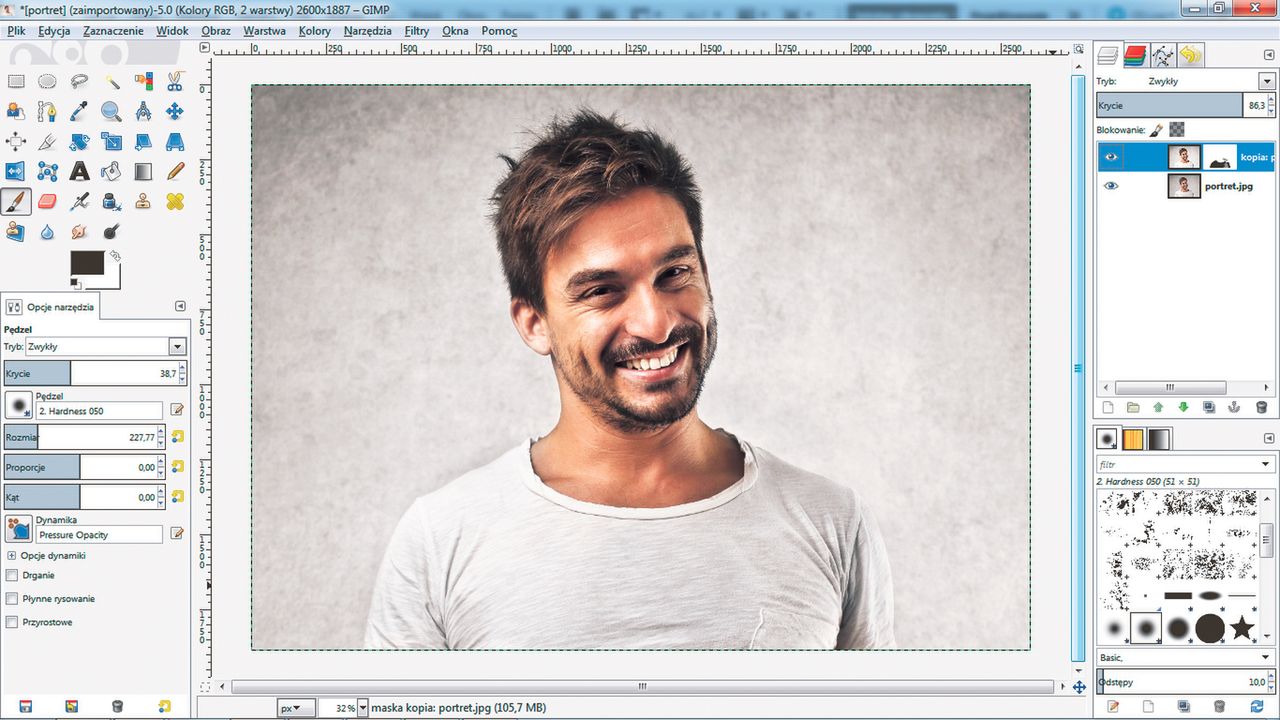1280x720 pixels.
Task: Toggle visibility of portret.jpg layer
Action: click(x=1111, y=186)
